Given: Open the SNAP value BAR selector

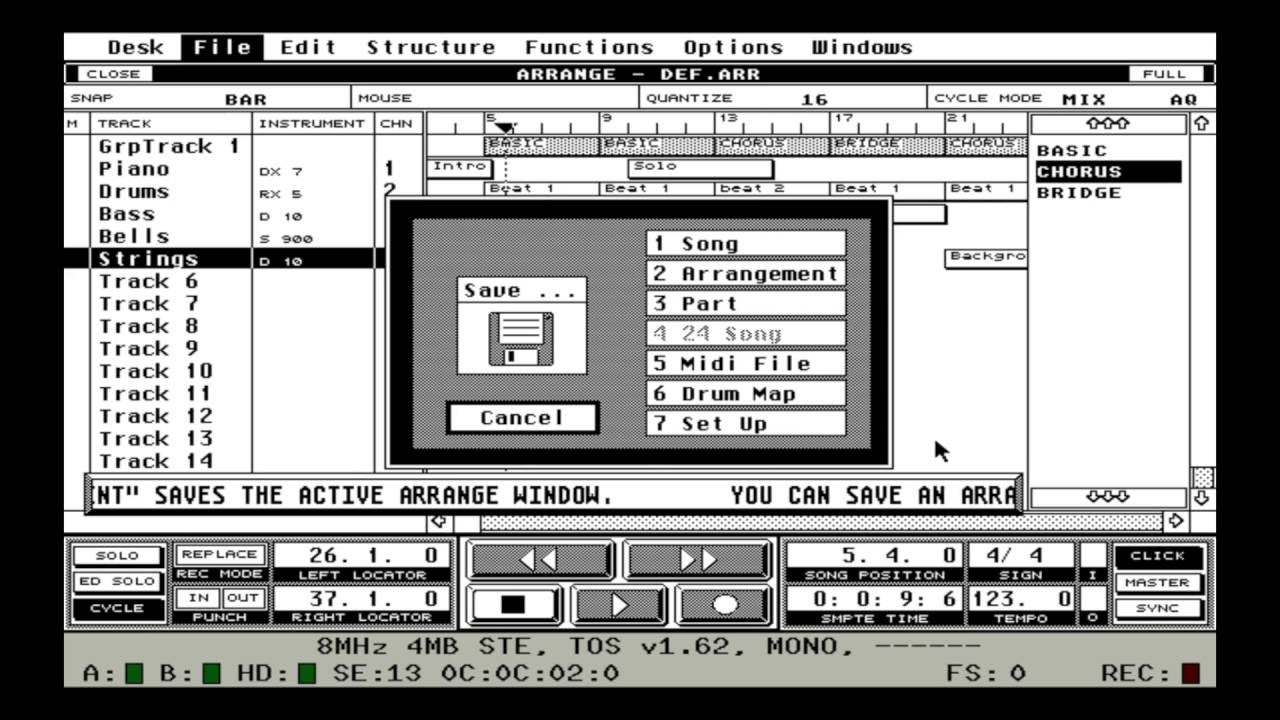Looking at the screenshot, I should 246,99.
